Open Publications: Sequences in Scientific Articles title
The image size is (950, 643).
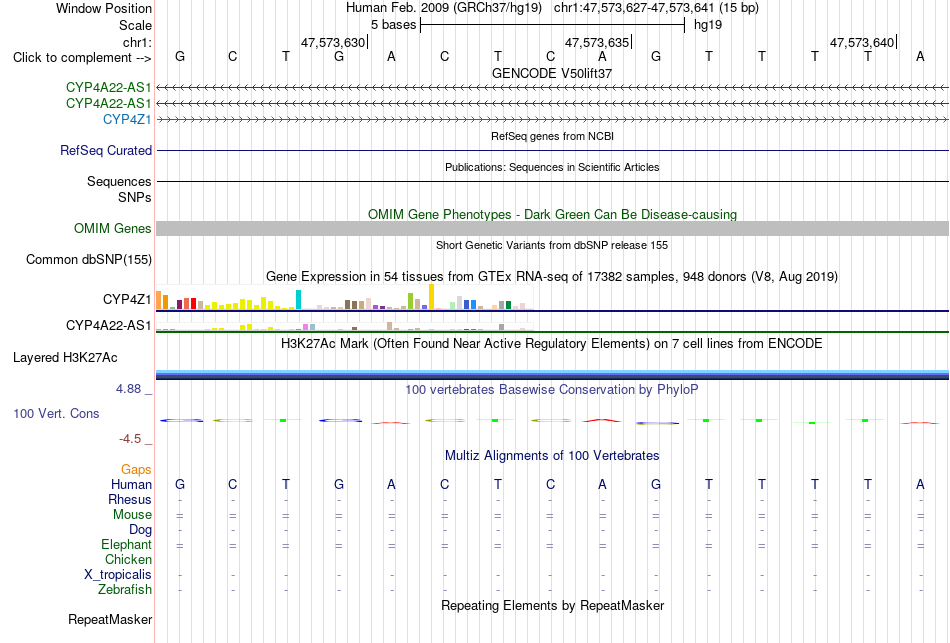[552, 167]
